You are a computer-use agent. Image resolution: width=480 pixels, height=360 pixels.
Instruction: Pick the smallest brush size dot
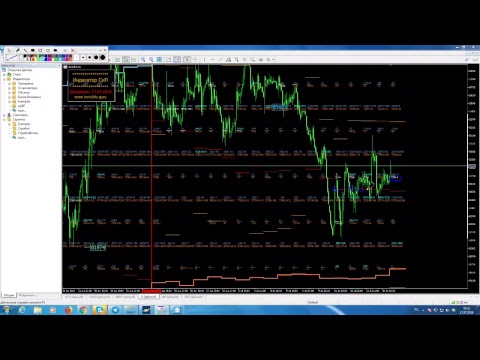pos(76,57)
